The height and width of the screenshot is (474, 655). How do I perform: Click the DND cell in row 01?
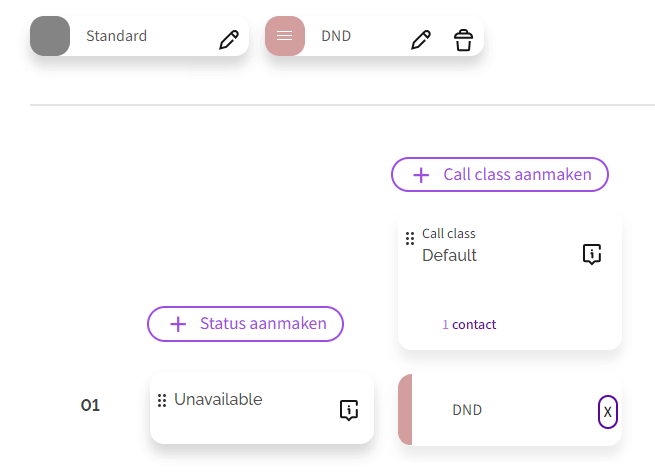pyautogui.click(x=500, y=410)
